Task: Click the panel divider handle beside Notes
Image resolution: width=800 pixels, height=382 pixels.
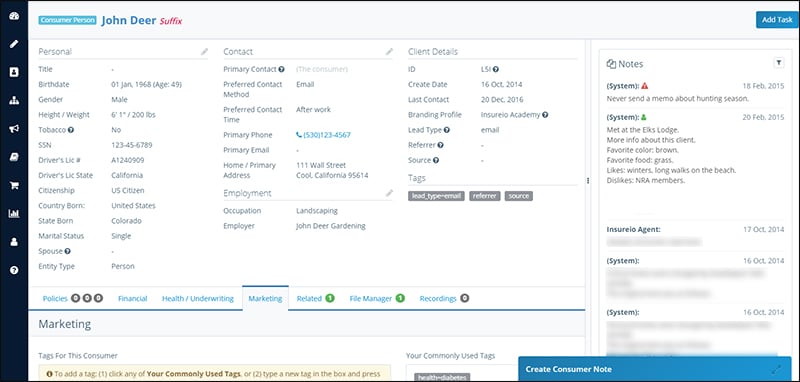Action: coord(588,181)
